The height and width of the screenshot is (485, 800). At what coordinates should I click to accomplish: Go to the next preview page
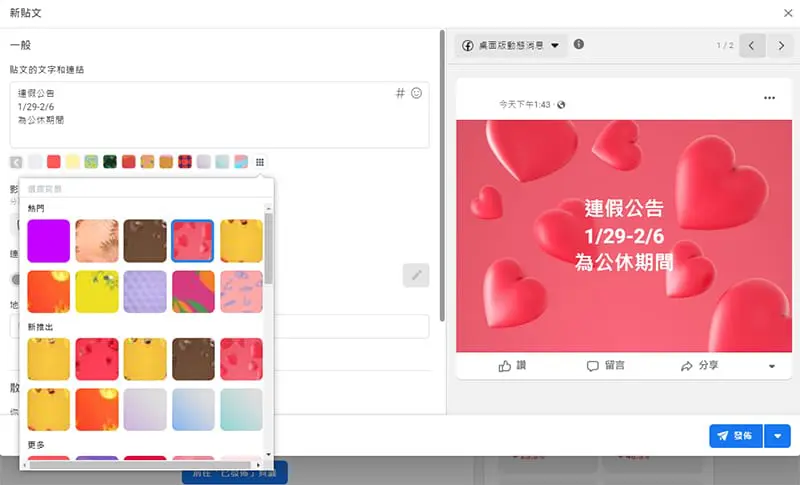point(780,46)
